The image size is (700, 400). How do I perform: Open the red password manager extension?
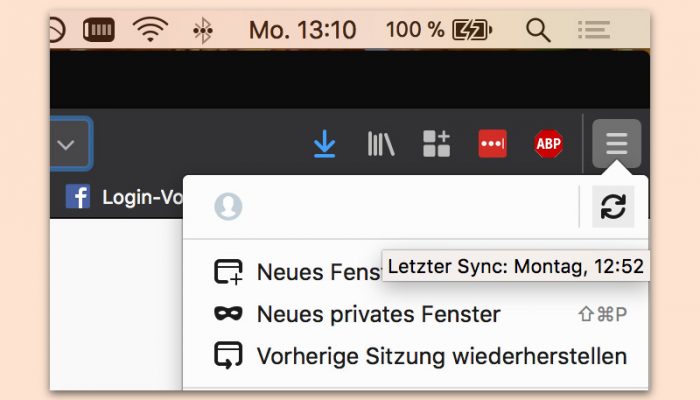tap(492, 144)
